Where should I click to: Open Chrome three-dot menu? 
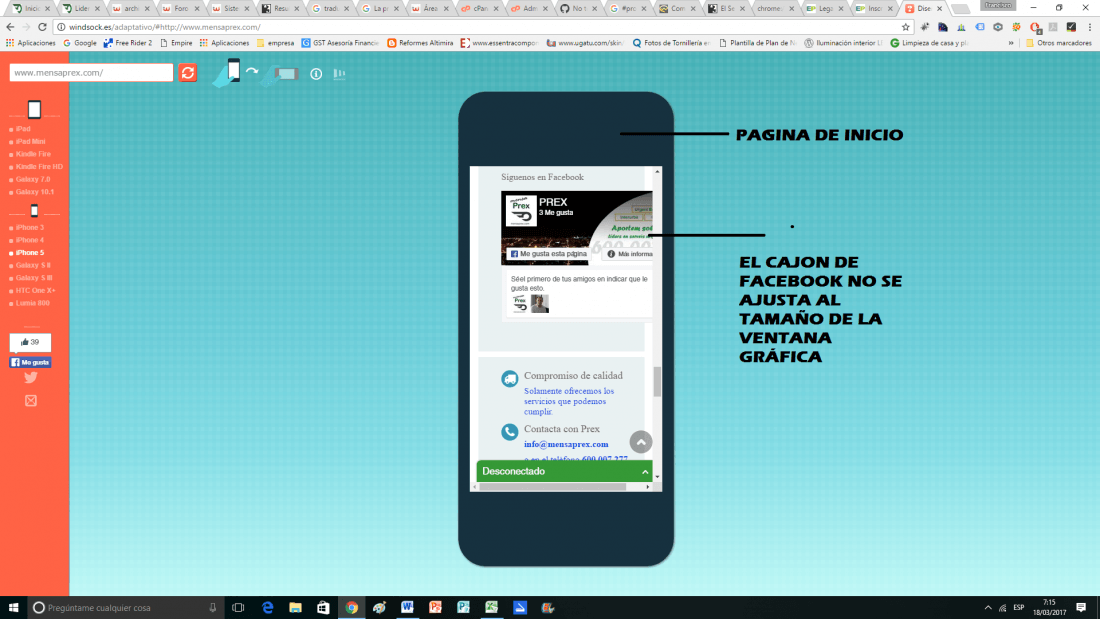click(1089, 27)
